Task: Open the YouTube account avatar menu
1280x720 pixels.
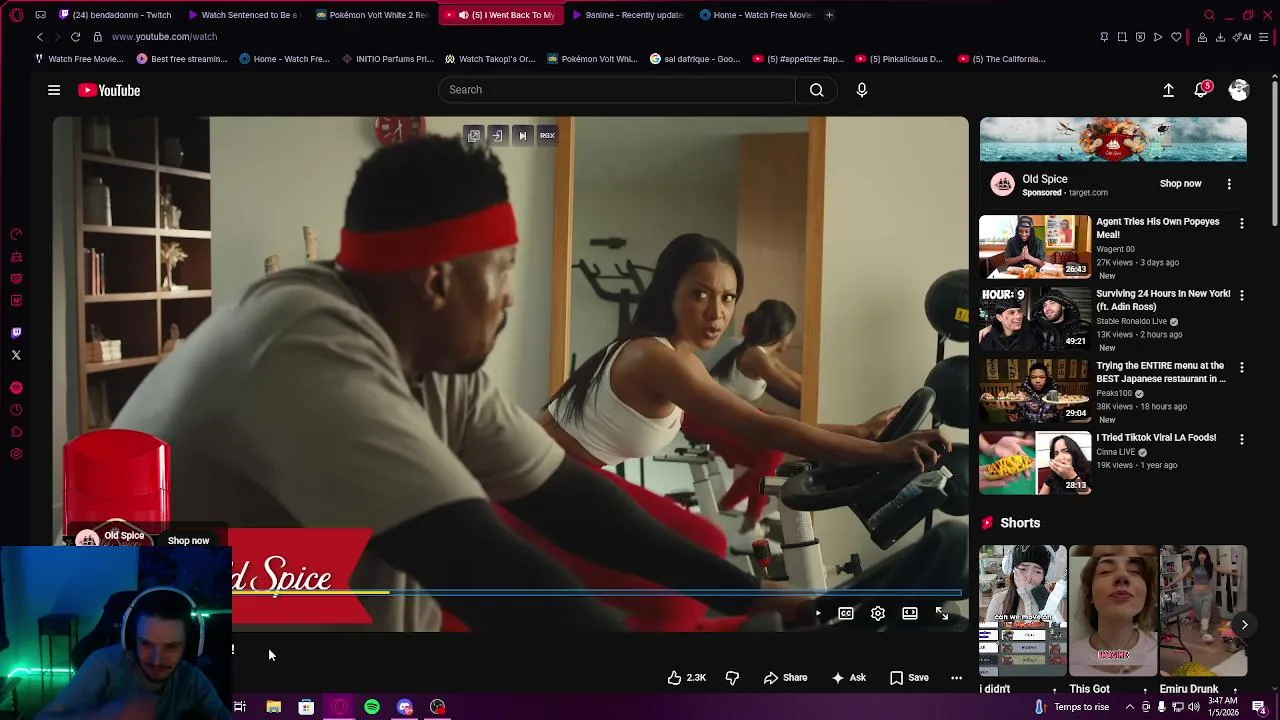Action: click(x=1239, y=90)
